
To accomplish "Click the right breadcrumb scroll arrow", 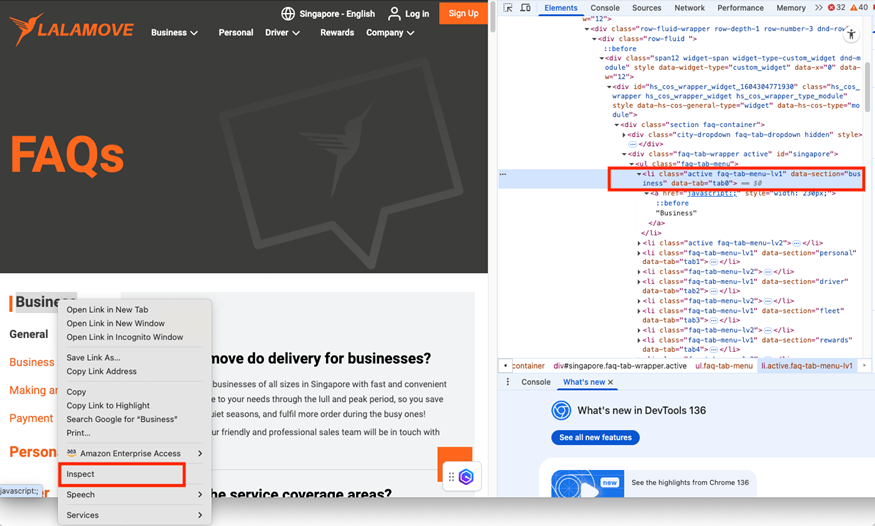I will [x=864, y=366].
